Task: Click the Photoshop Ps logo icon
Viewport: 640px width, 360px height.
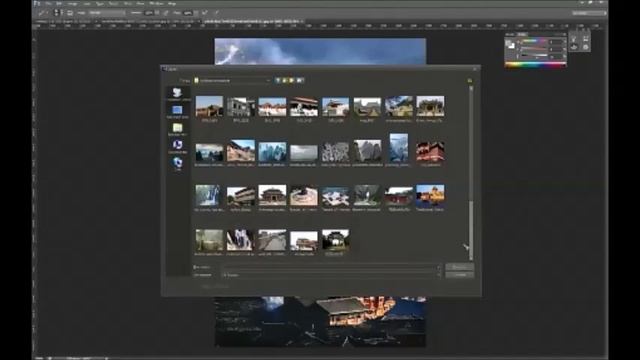Action: pyautogui.click(x=37, y=3)
